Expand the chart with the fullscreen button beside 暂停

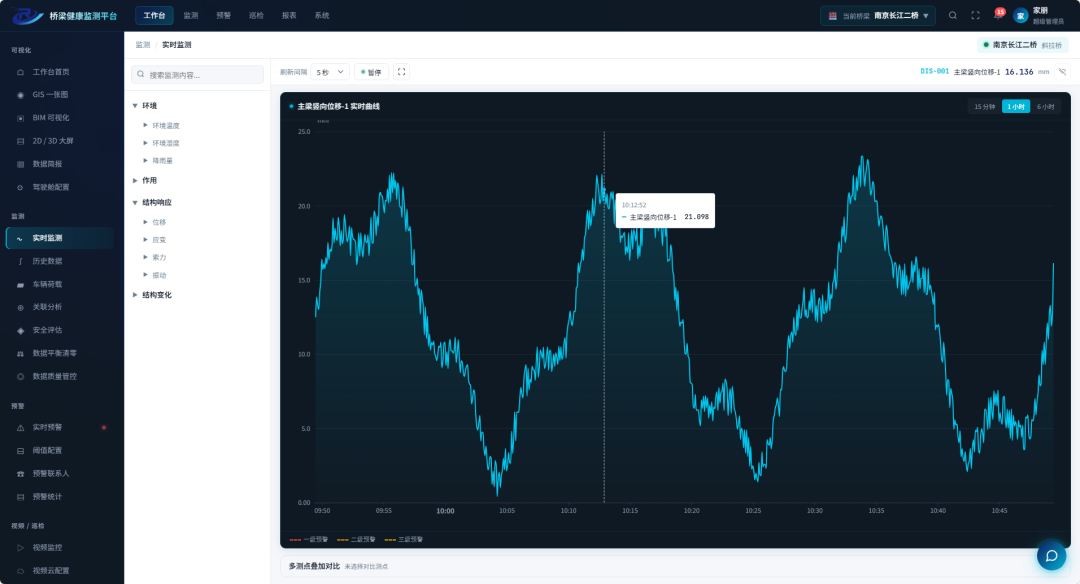tap(402, 72)
